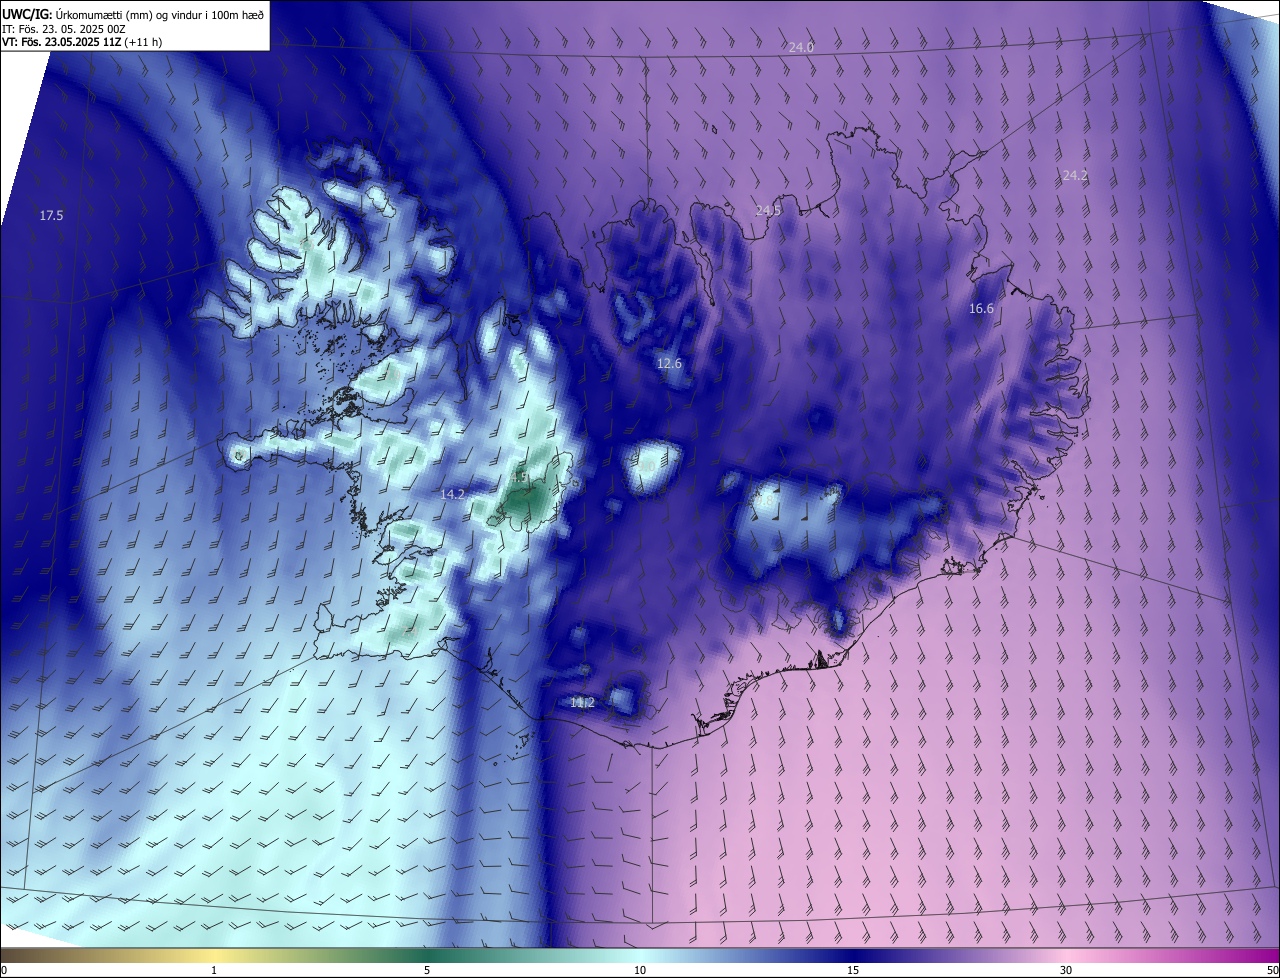1280x978 pixels.
Task: Click the title text 'Úrkomumætti (mm) og vindur í 100m hæð'
Action: 159,14
